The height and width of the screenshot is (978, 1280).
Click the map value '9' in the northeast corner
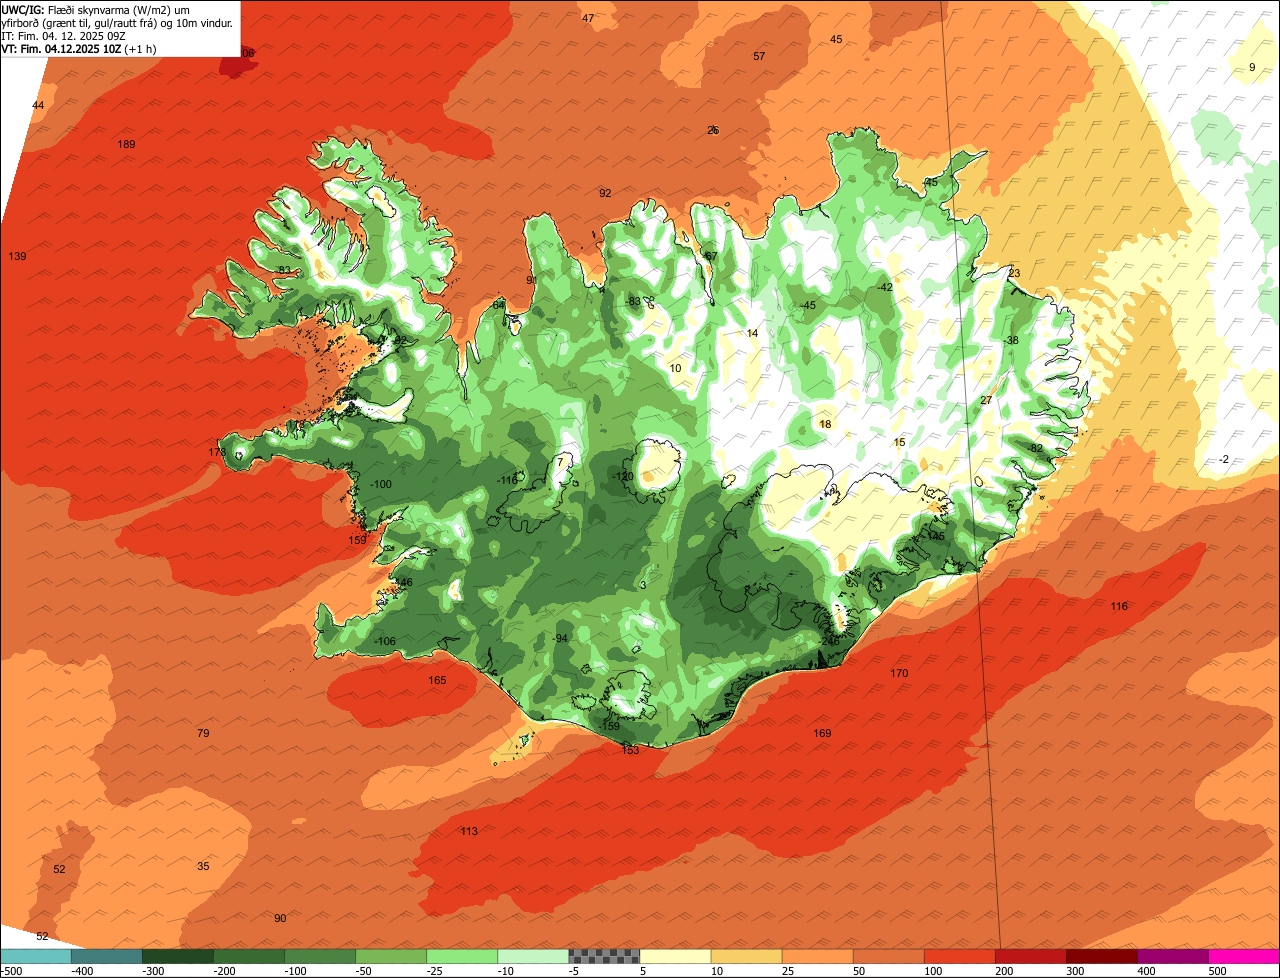click(x=1252, y=68)
